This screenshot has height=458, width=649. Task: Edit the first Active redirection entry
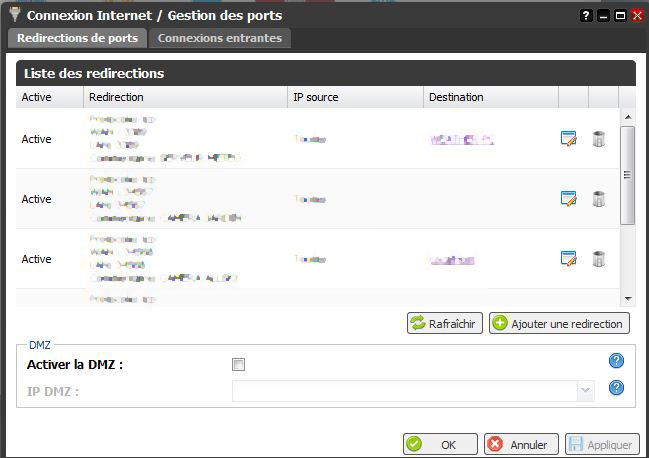(568, 139)
